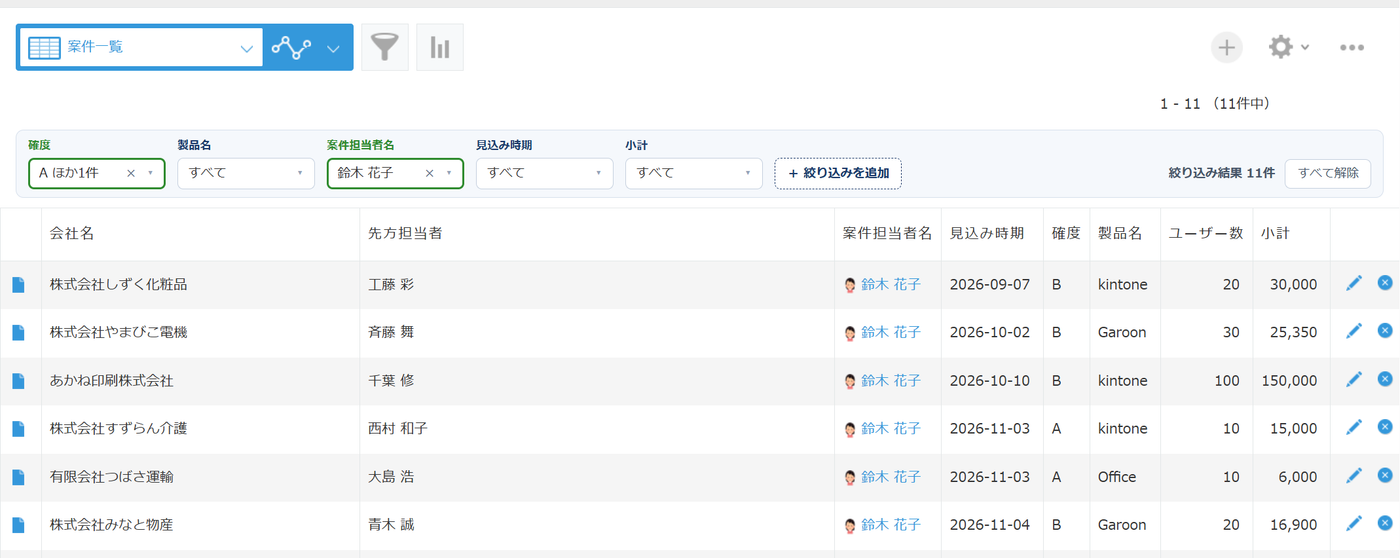Click すべて解除 button

[x=1328, y=173]
